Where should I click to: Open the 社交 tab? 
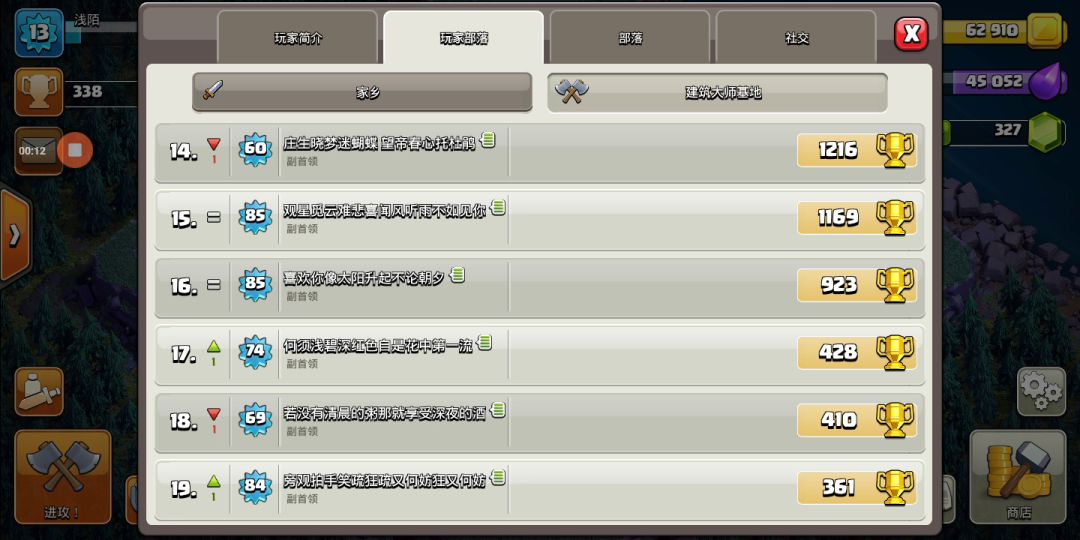point(796,38)
